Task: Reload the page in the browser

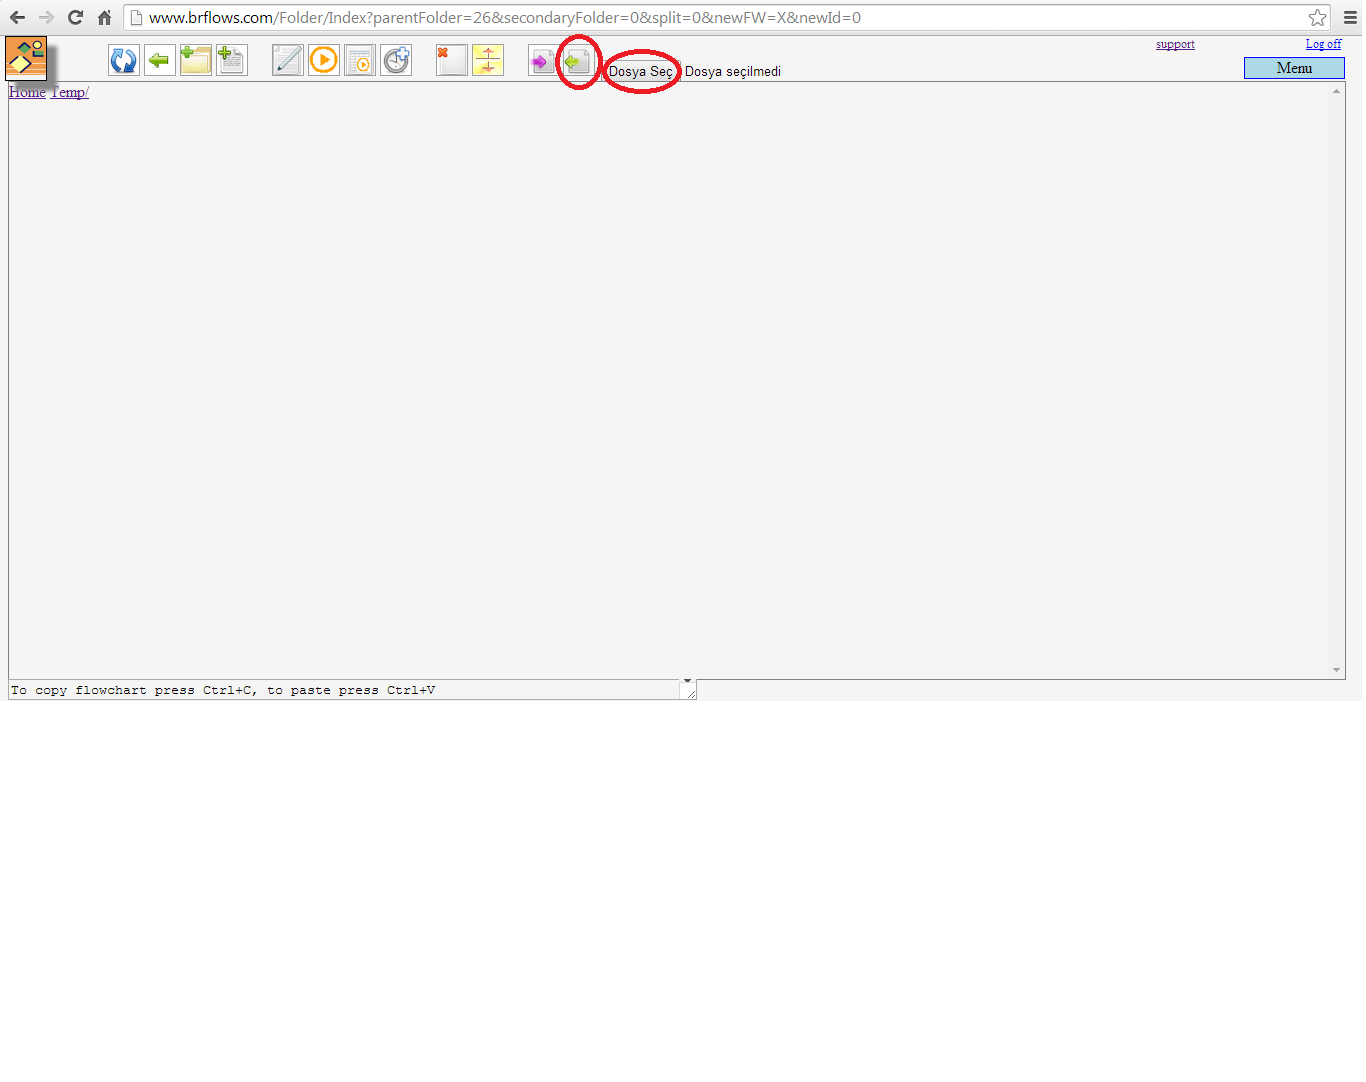Action: click(x=75, y=17)
